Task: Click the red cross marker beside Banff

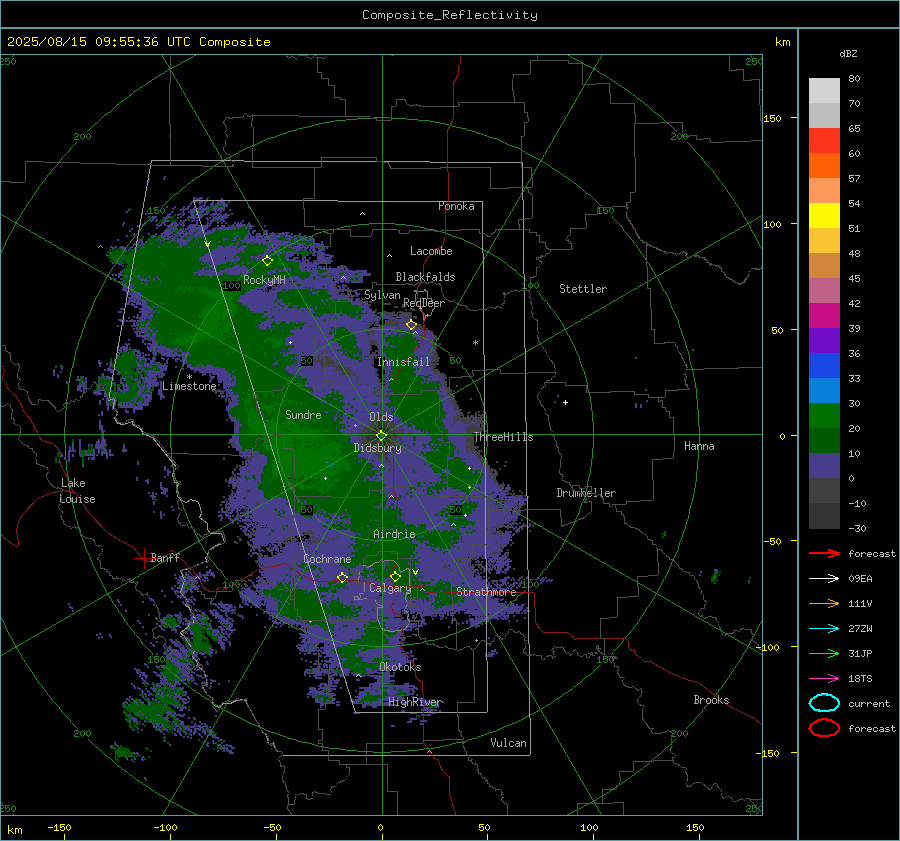Action: [142, 558]
